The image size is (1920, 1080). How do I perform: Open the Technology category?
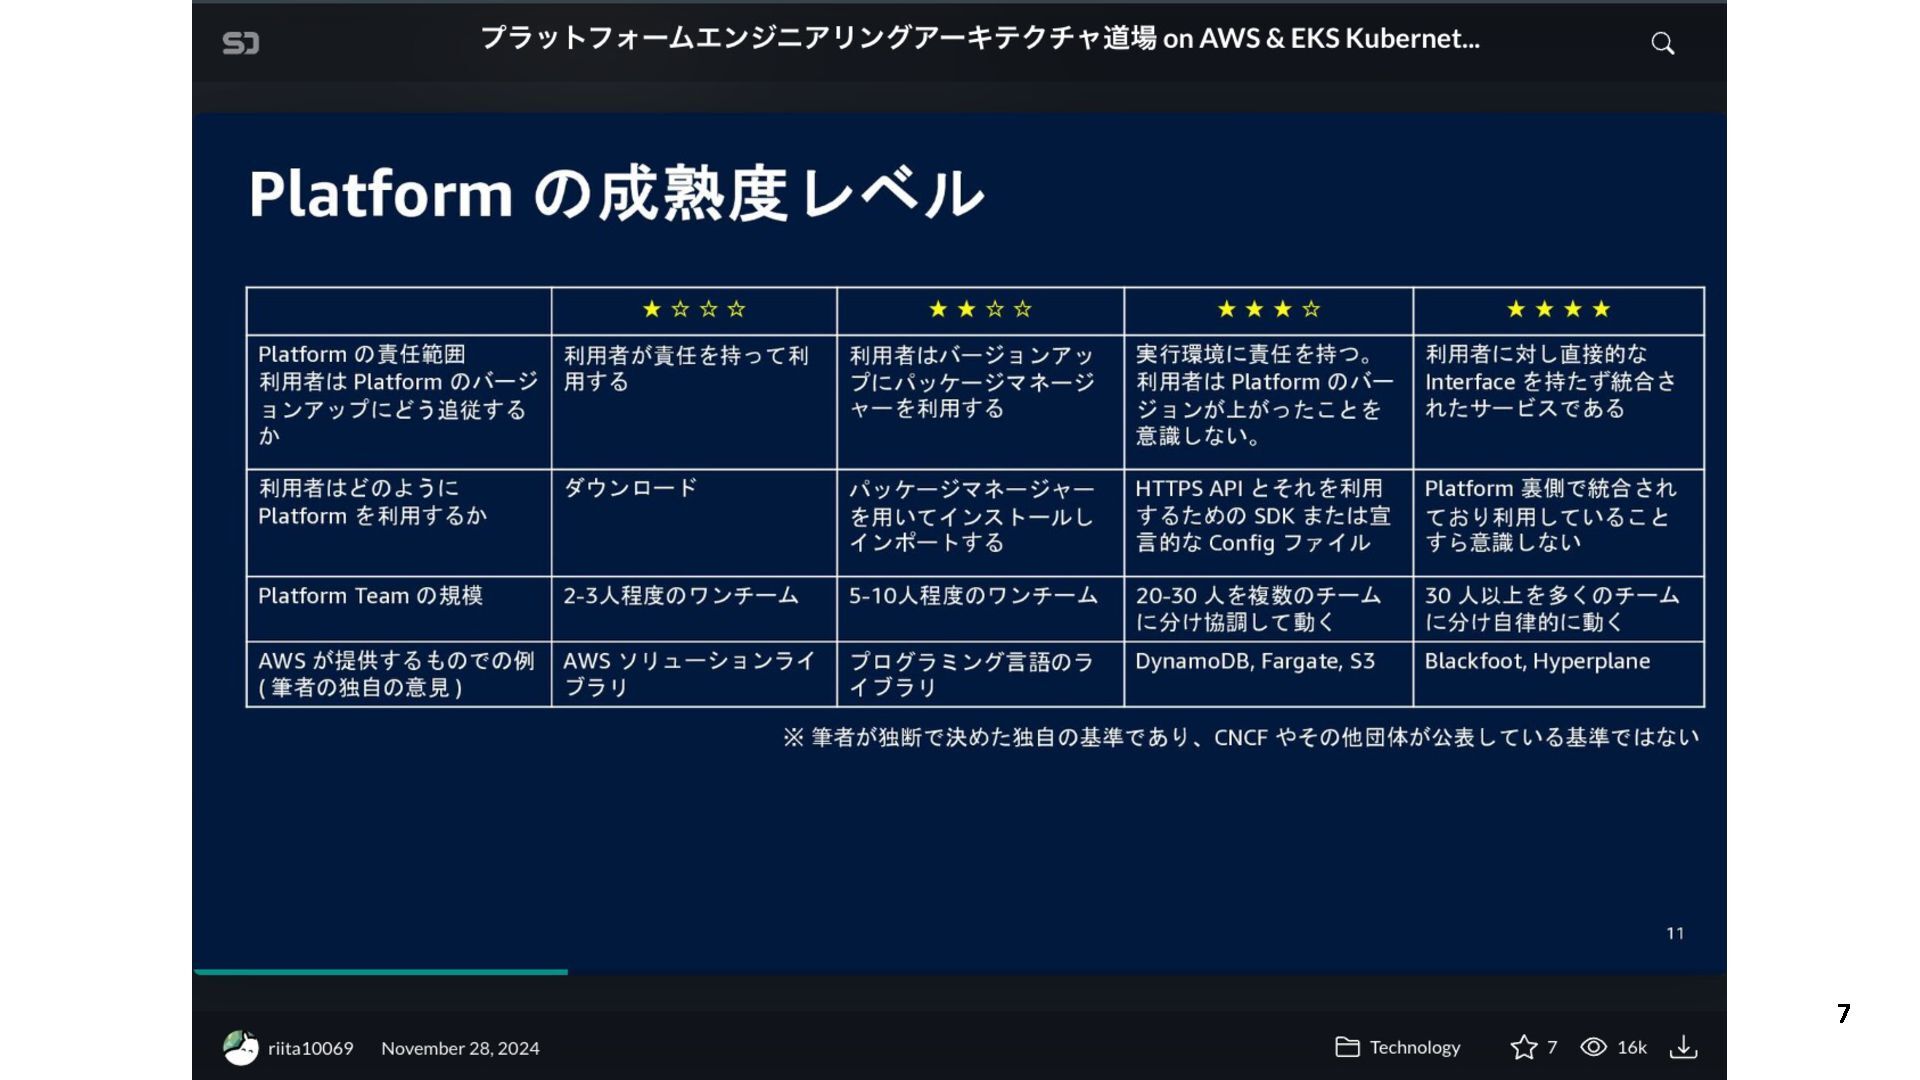tap(1414, 1047)
